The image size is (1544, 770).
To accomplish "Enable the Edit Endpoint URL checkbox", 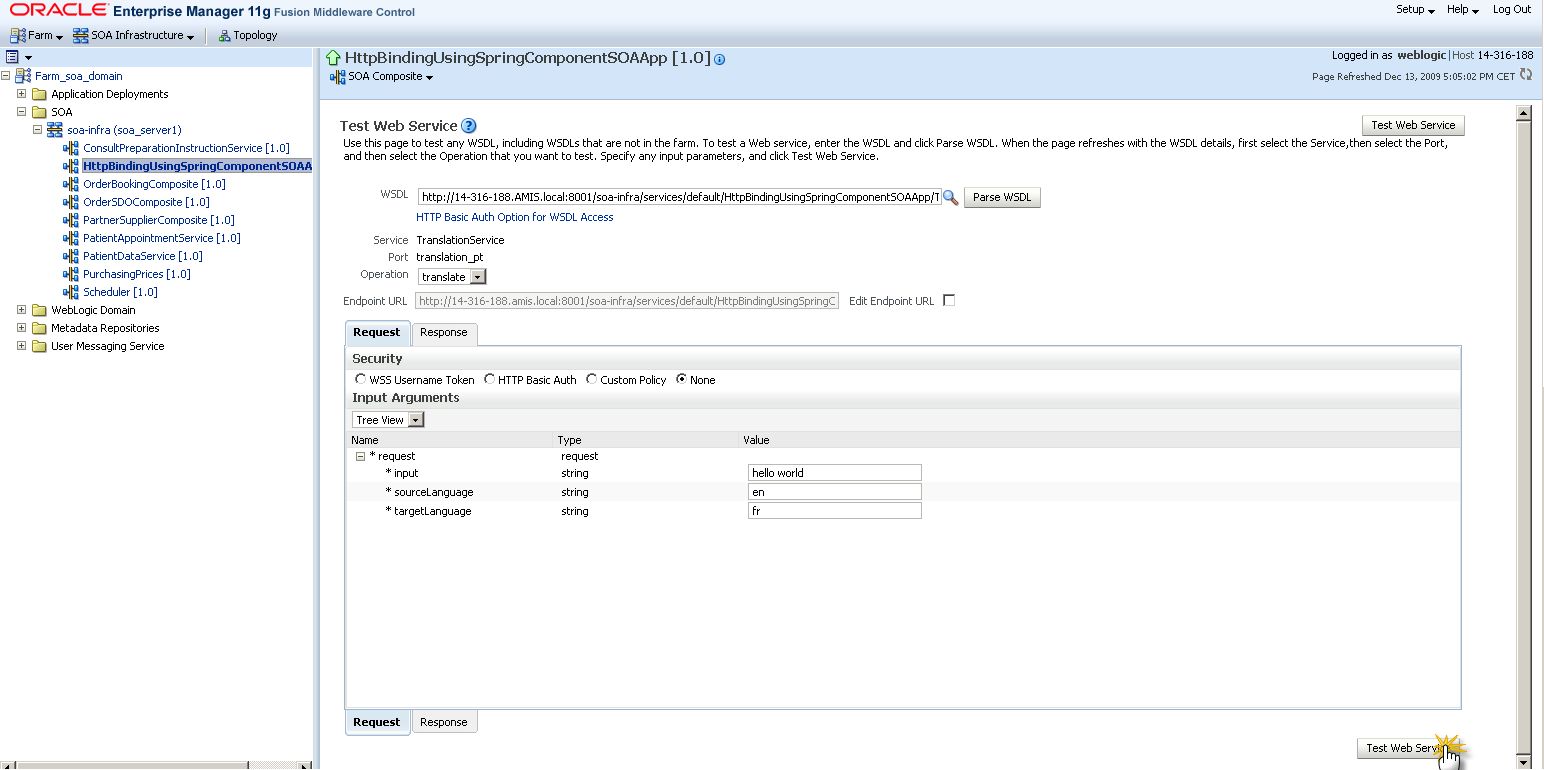I will pyautogui.click(x=949, y=301).
